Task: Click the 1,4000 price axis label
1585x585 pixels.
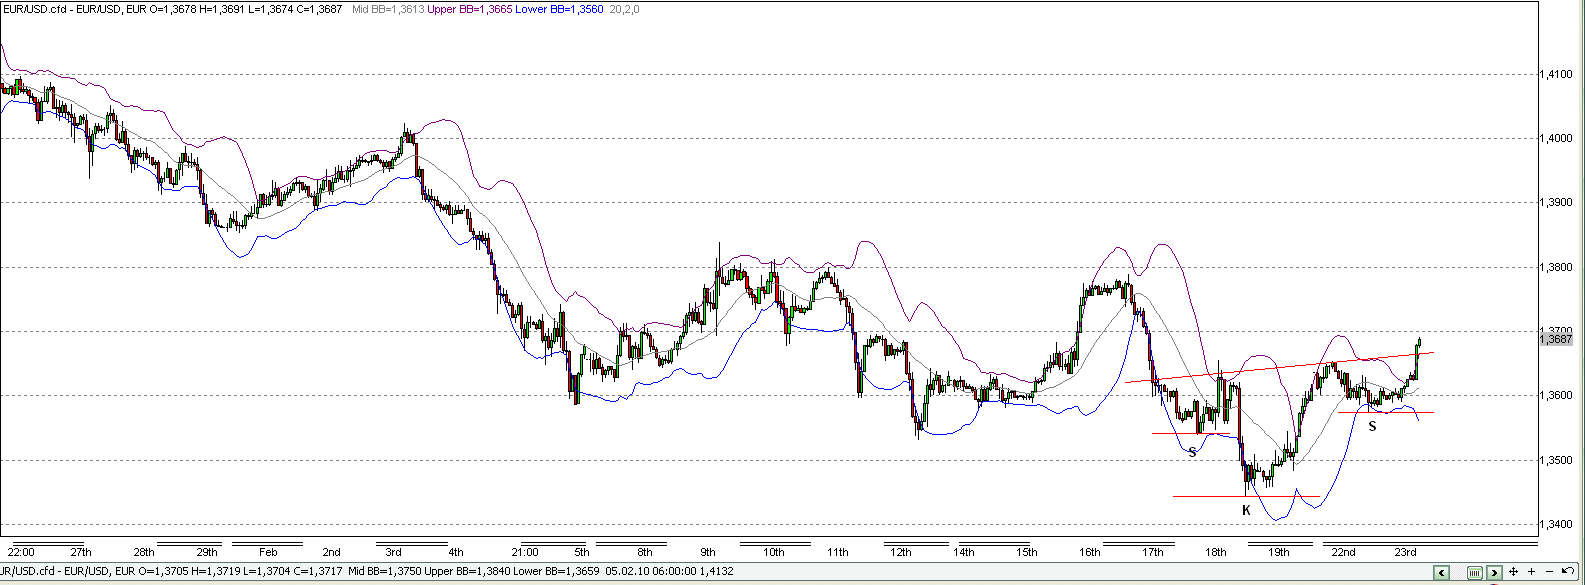Action: 1556,138
